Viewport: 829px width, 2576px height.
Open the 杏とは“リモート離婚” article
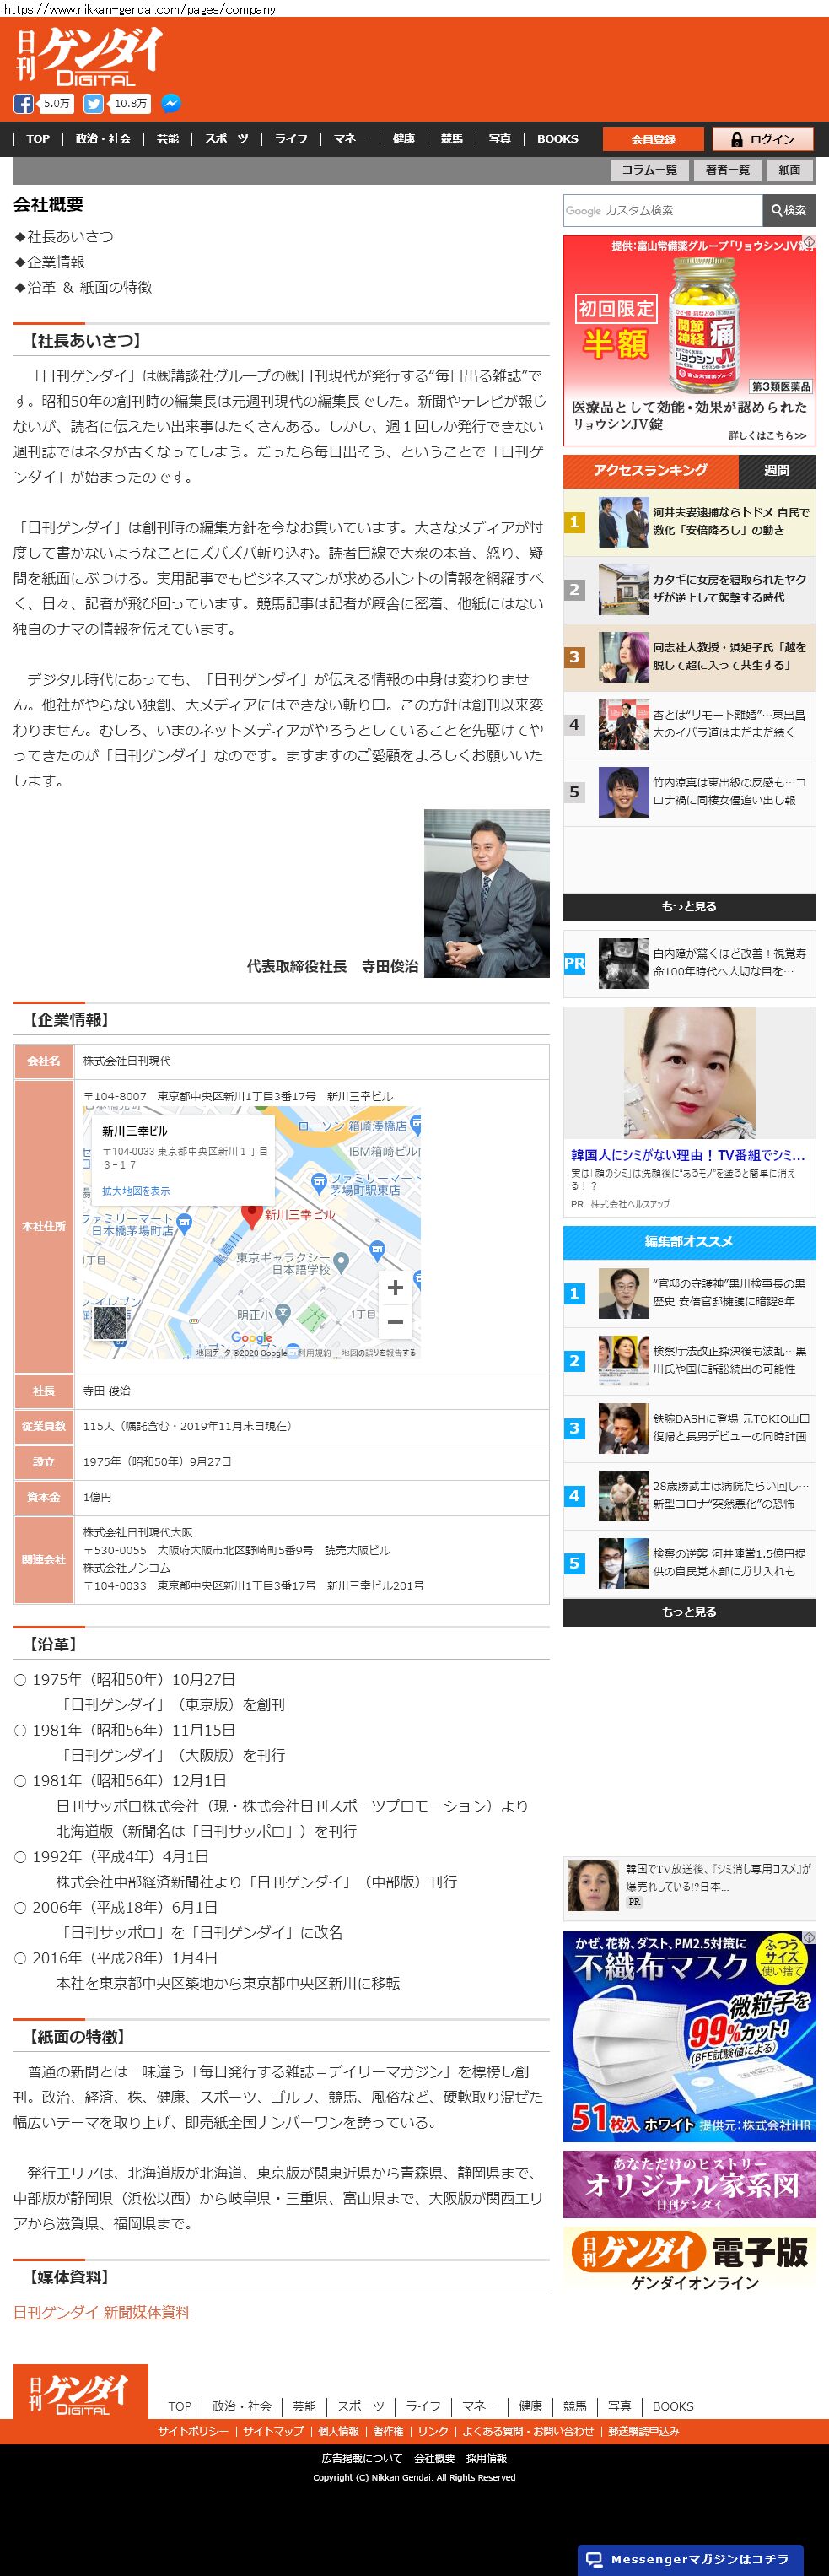click(689, 724)
